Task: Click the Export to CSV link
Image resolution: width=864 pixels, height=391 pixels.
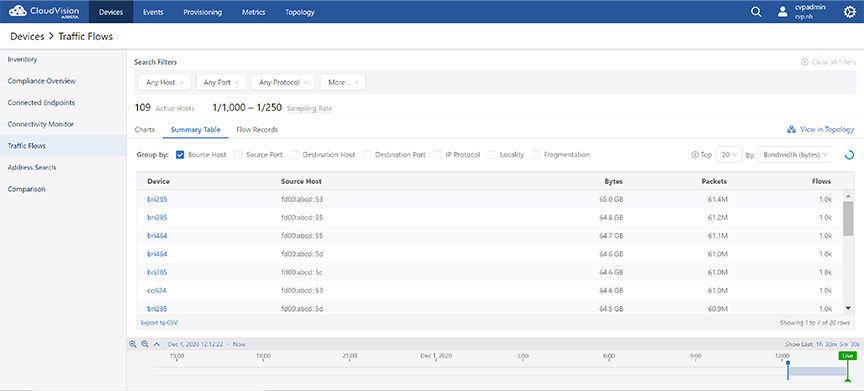Action: point(159,322)
